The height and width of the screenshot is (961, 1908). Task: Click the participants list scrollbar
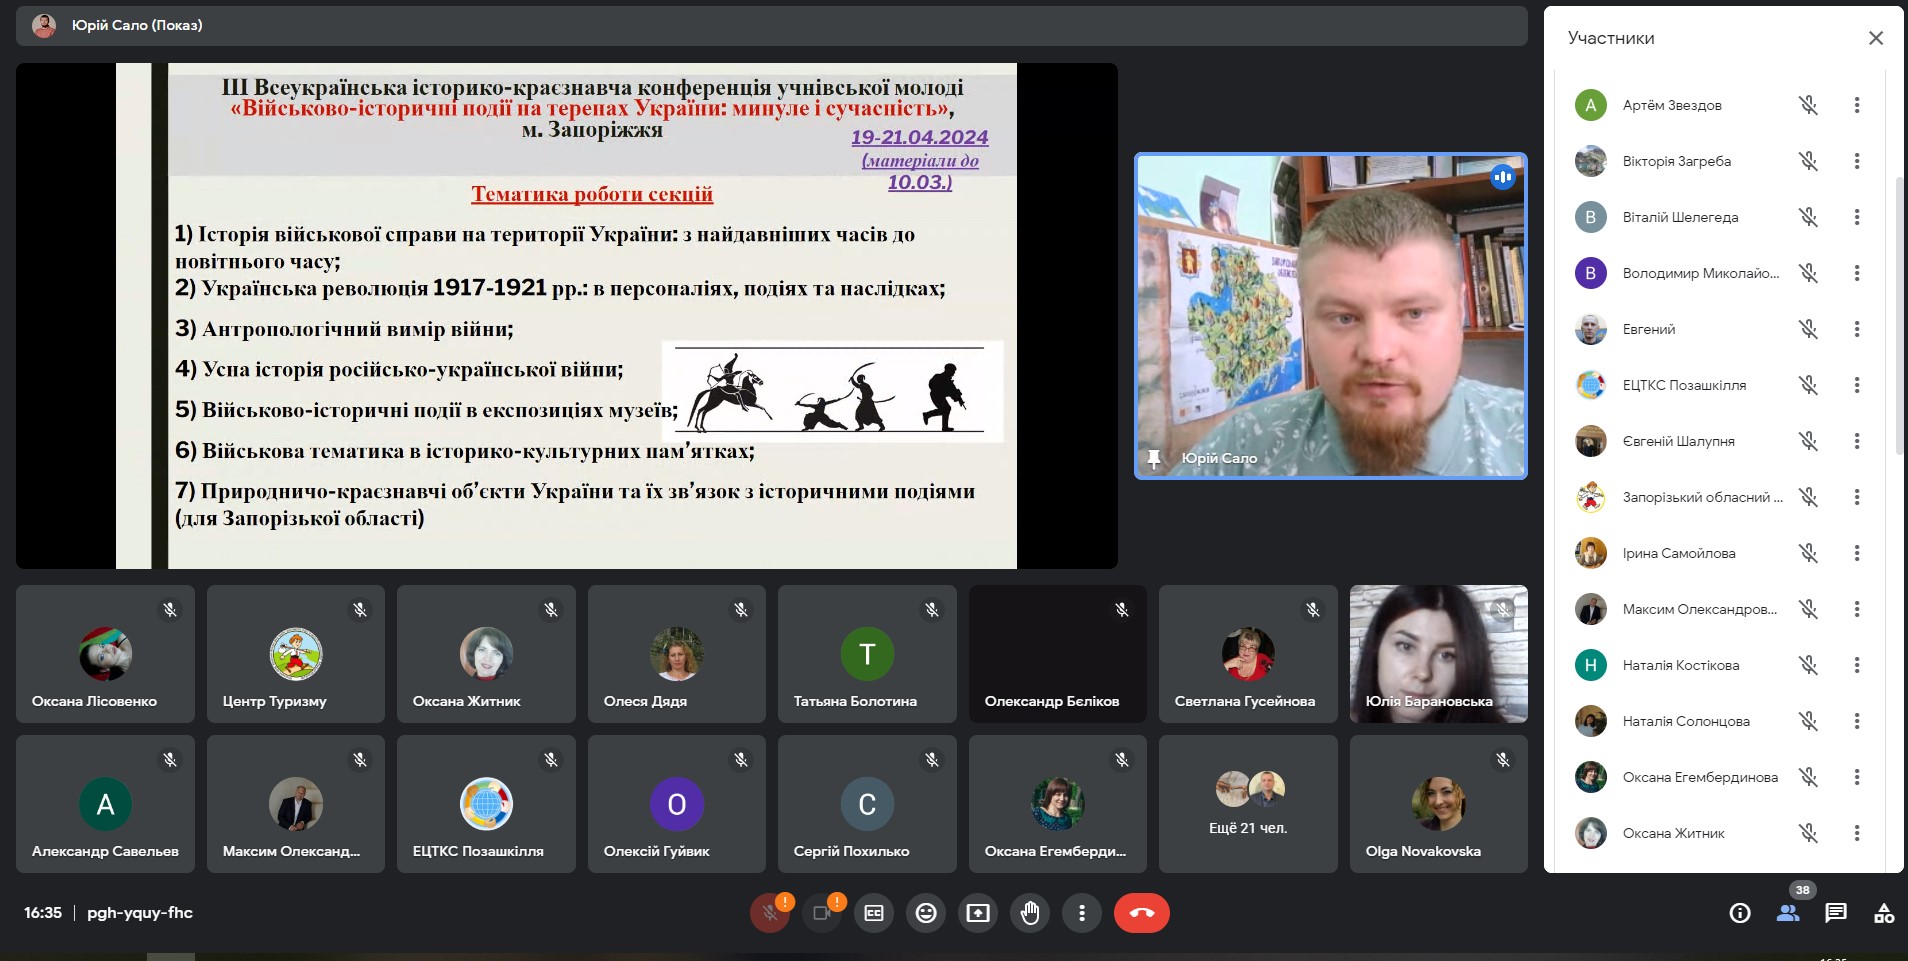(1899, 315)
